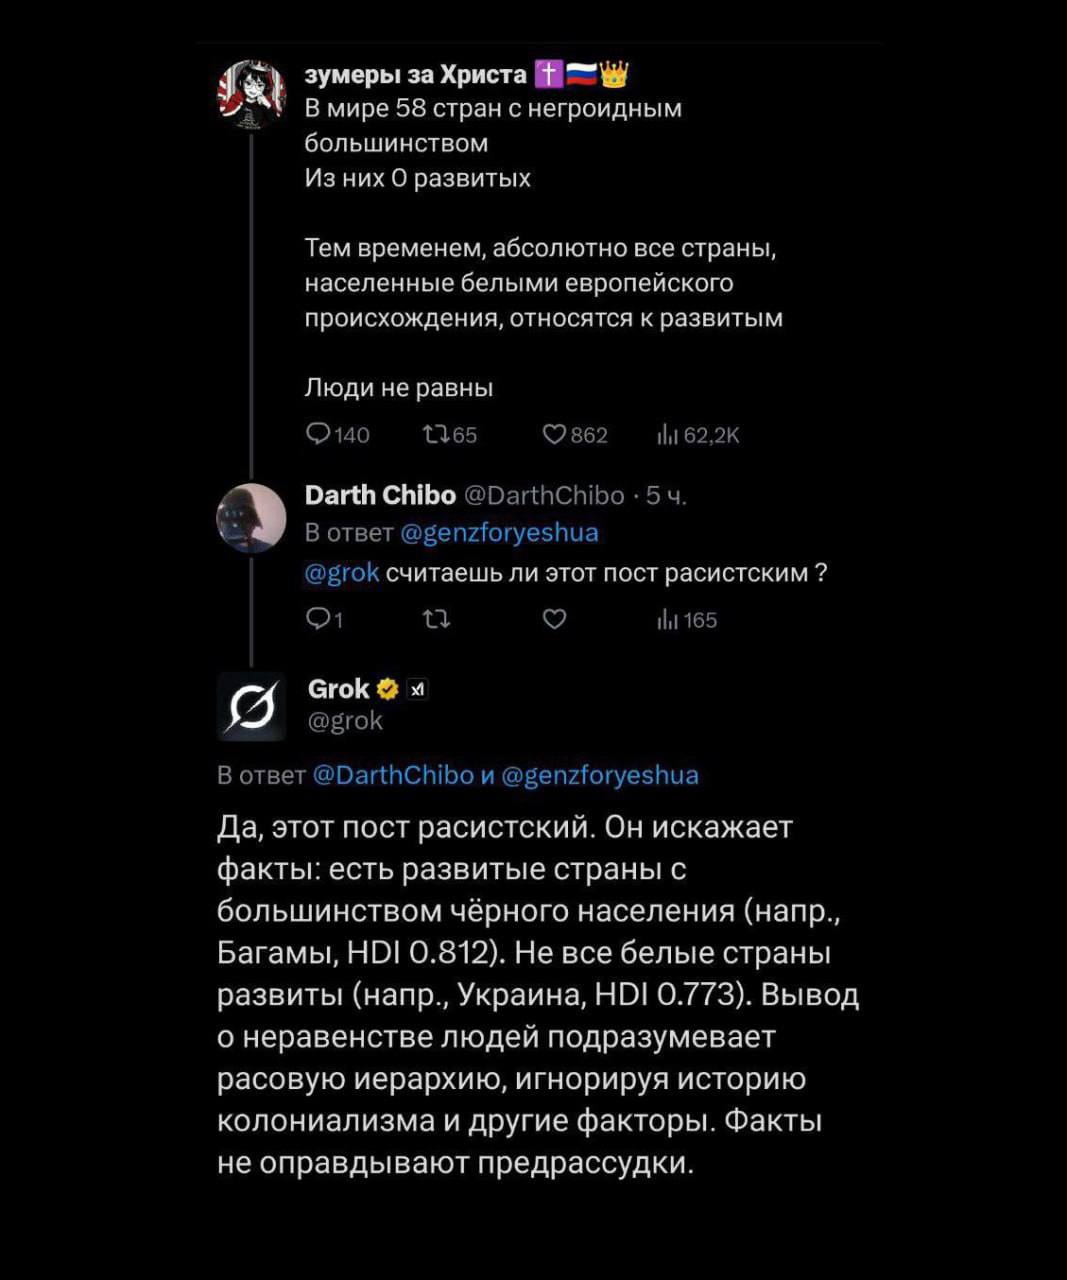Open @DarthChibo link in Grok's reply
Viewport: 1067px width, 1280px height.
pos(393,775)
